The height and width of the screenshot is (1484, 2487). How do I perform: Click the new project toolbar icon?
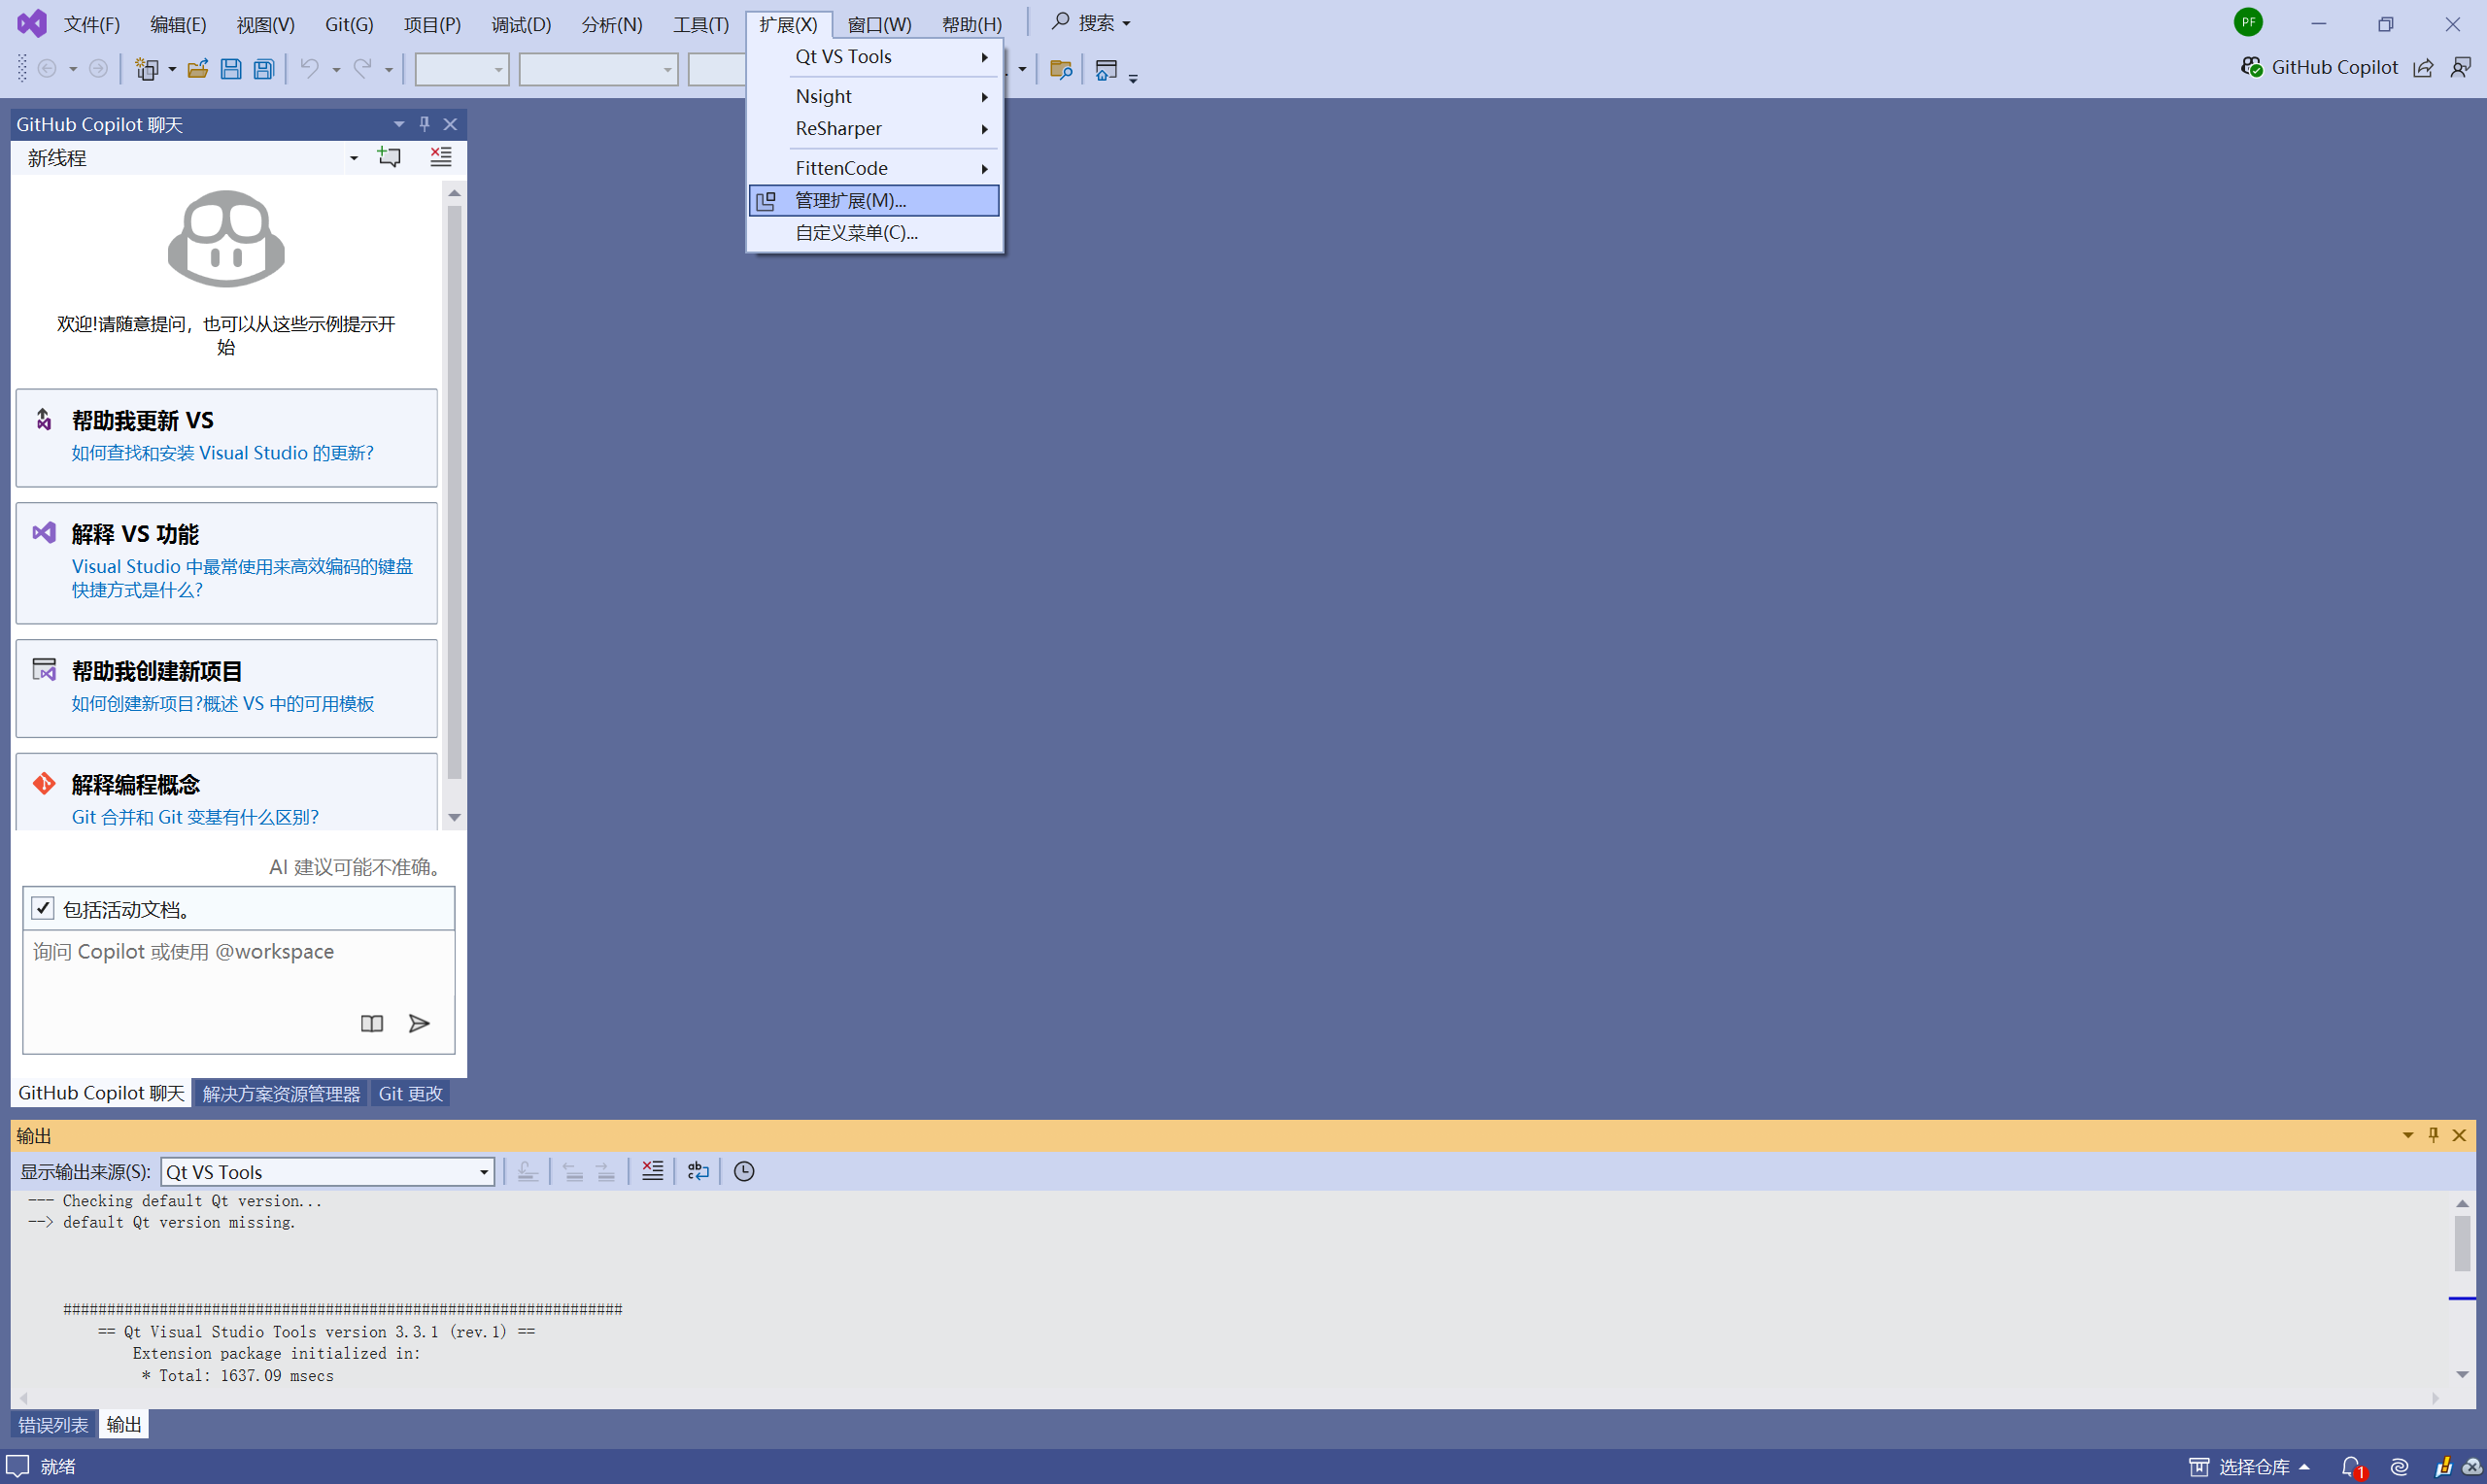pyautogui.click(x=147, y=69)
